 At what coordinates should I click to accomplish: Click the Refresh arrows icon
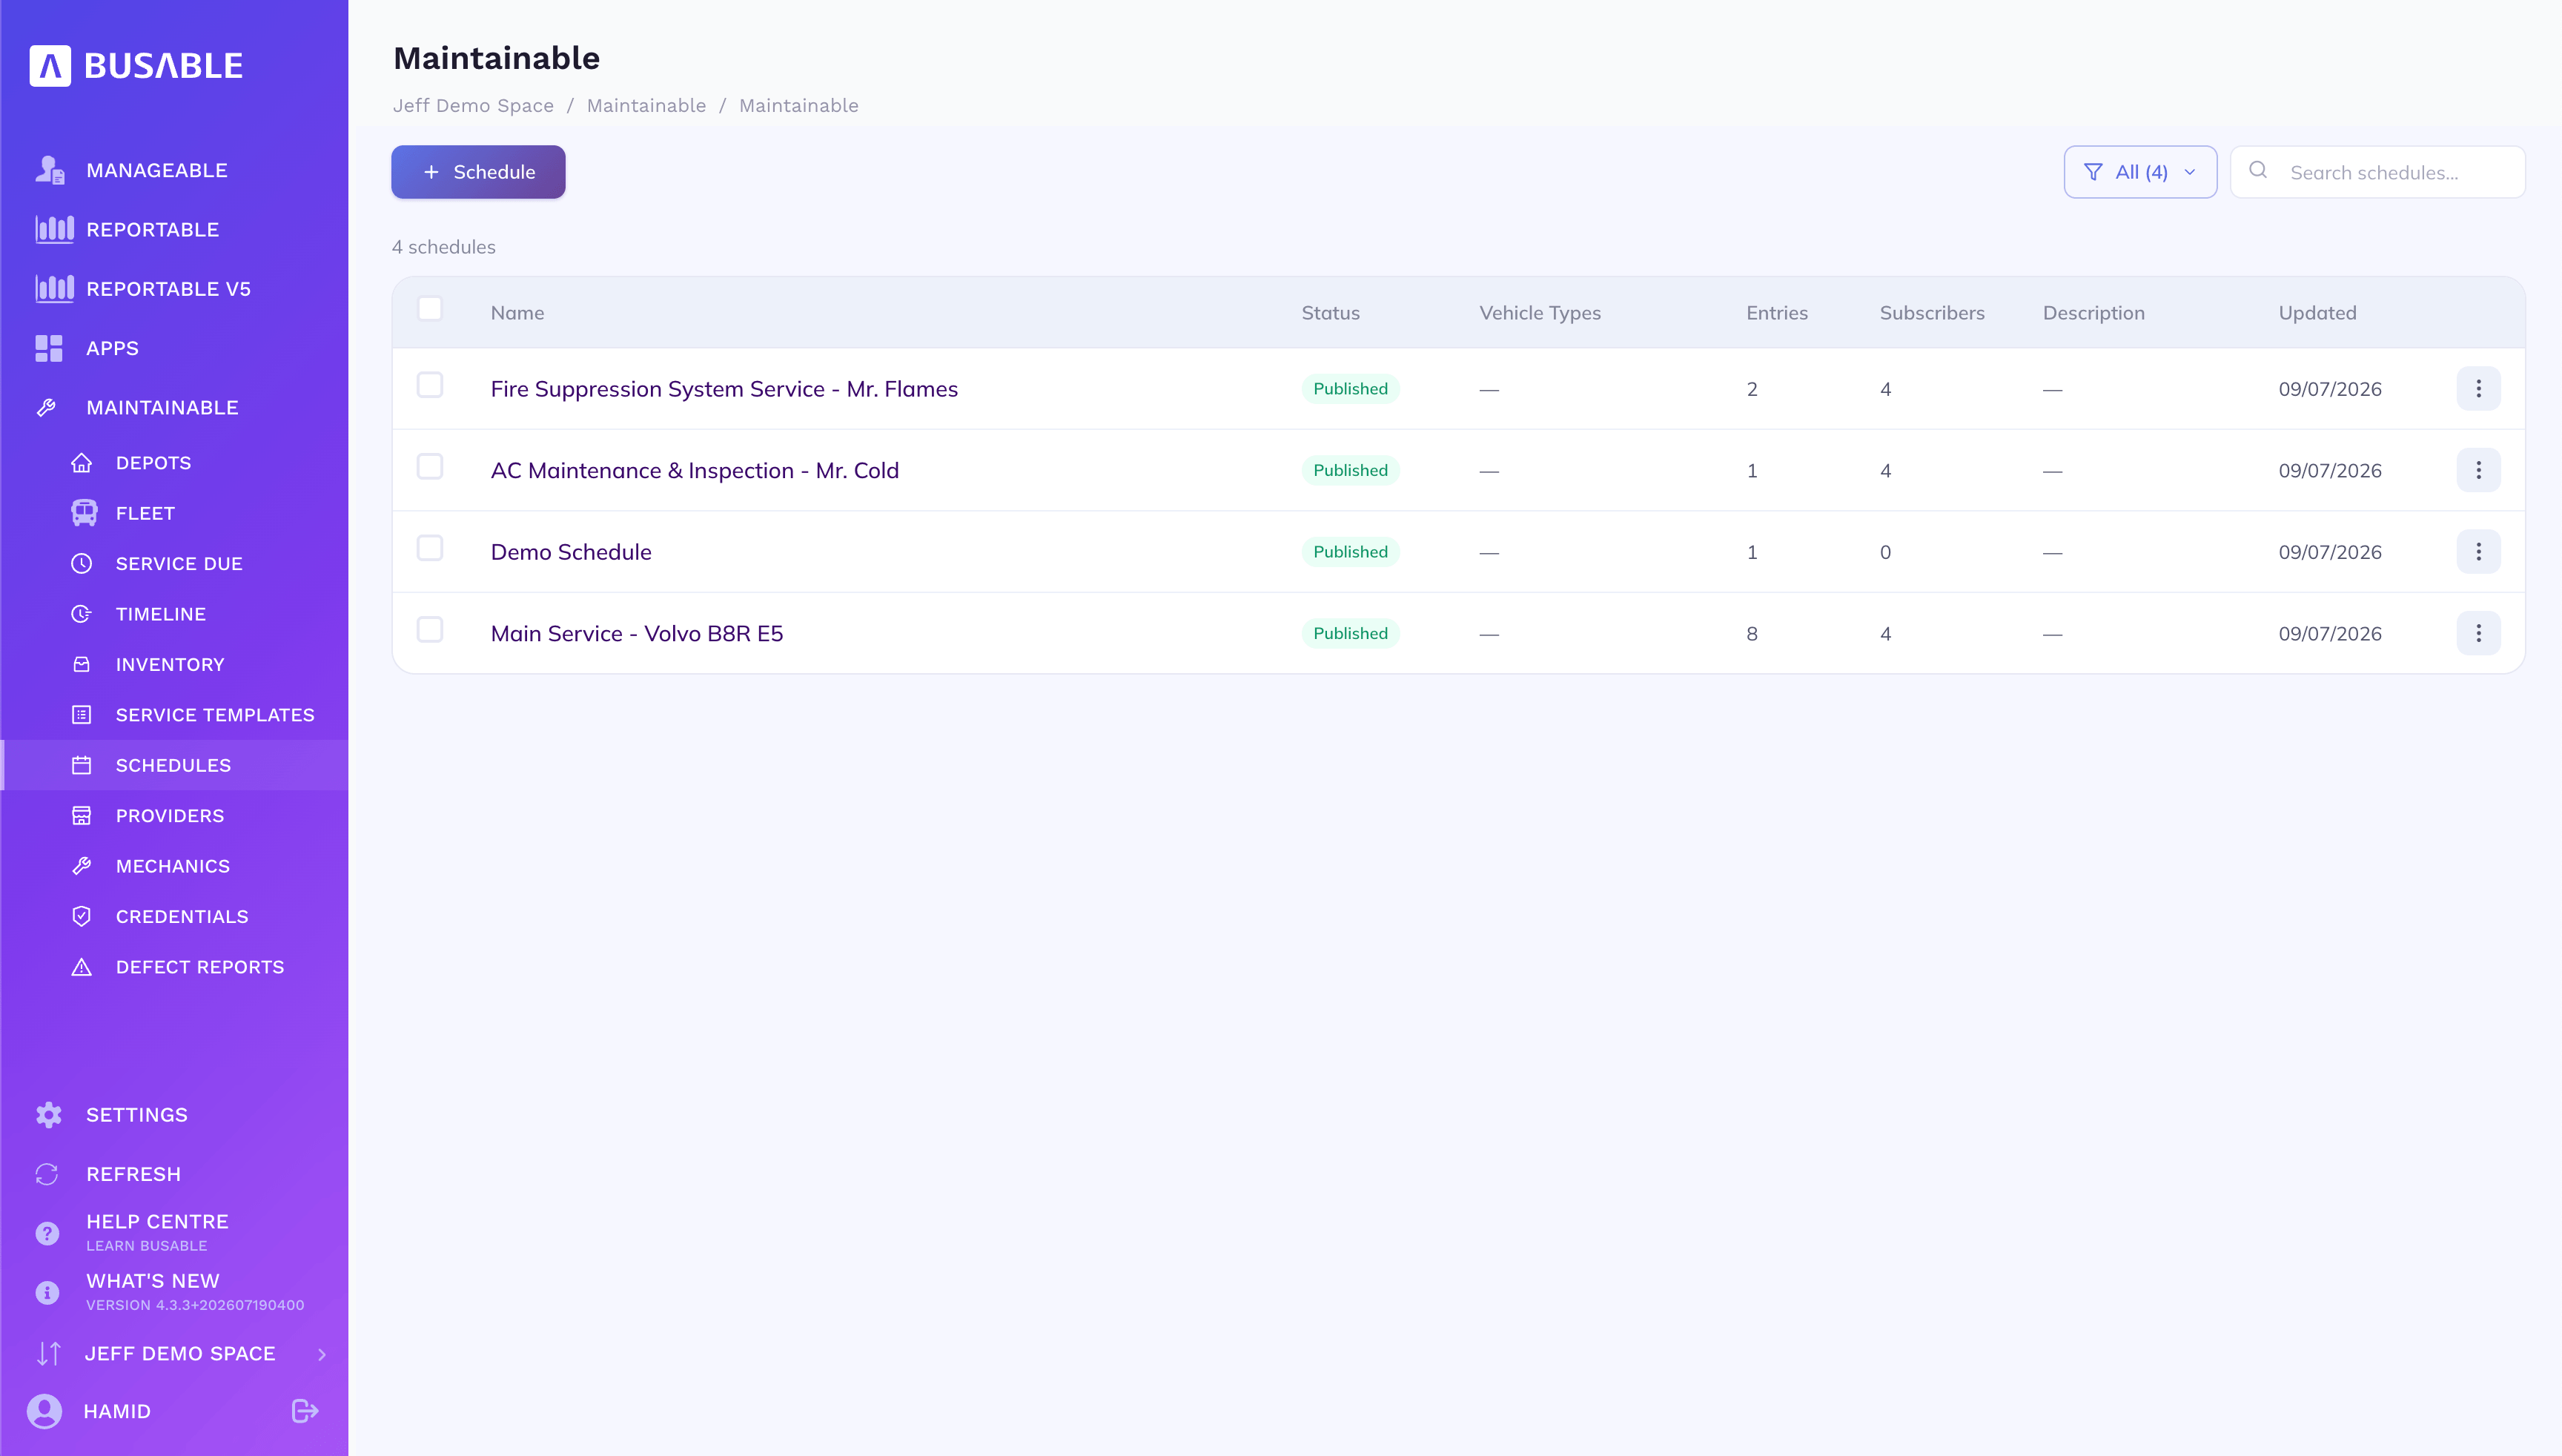pyautogui.click(x=47, y=1174)
